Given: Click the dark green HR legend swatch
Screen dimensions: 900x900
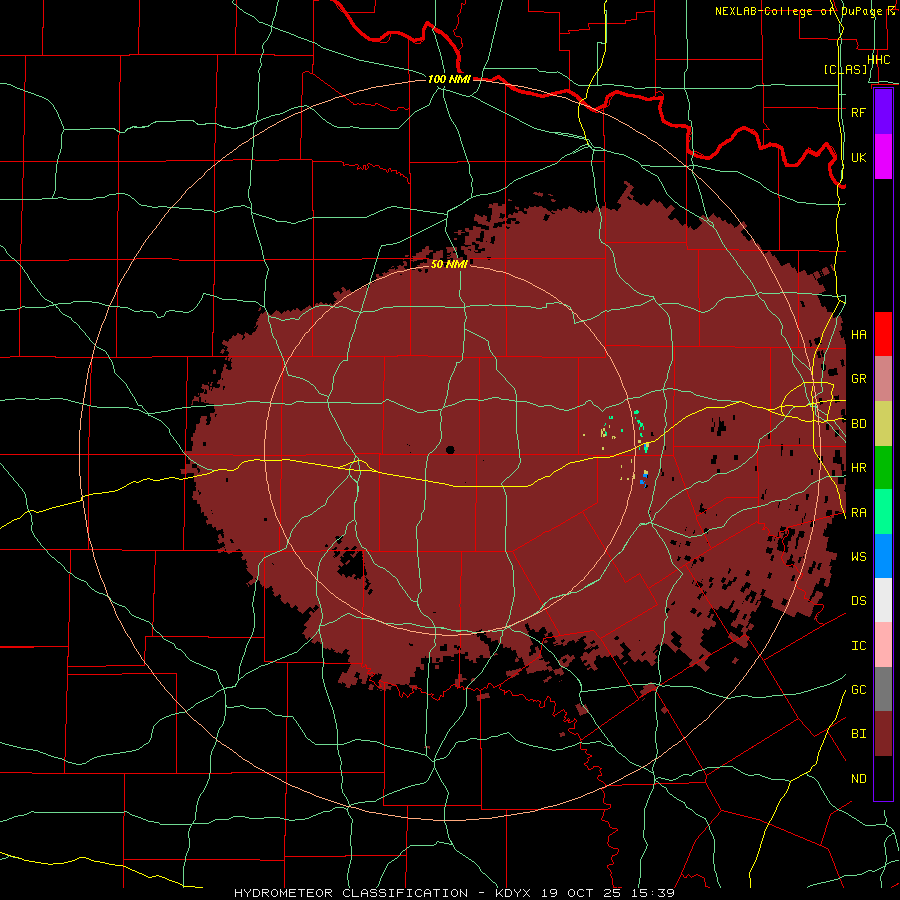Looking at the screenshot, I should pos(883,467).
